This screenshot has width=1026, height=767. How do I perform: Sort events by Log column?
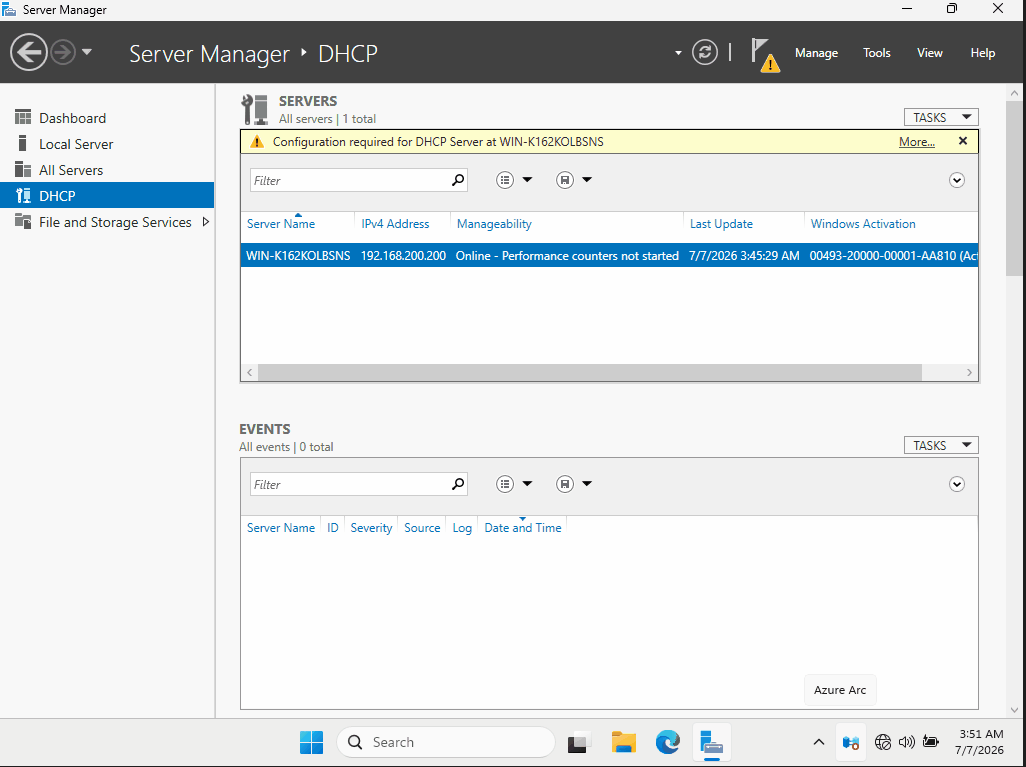click(x=462, y=528)
